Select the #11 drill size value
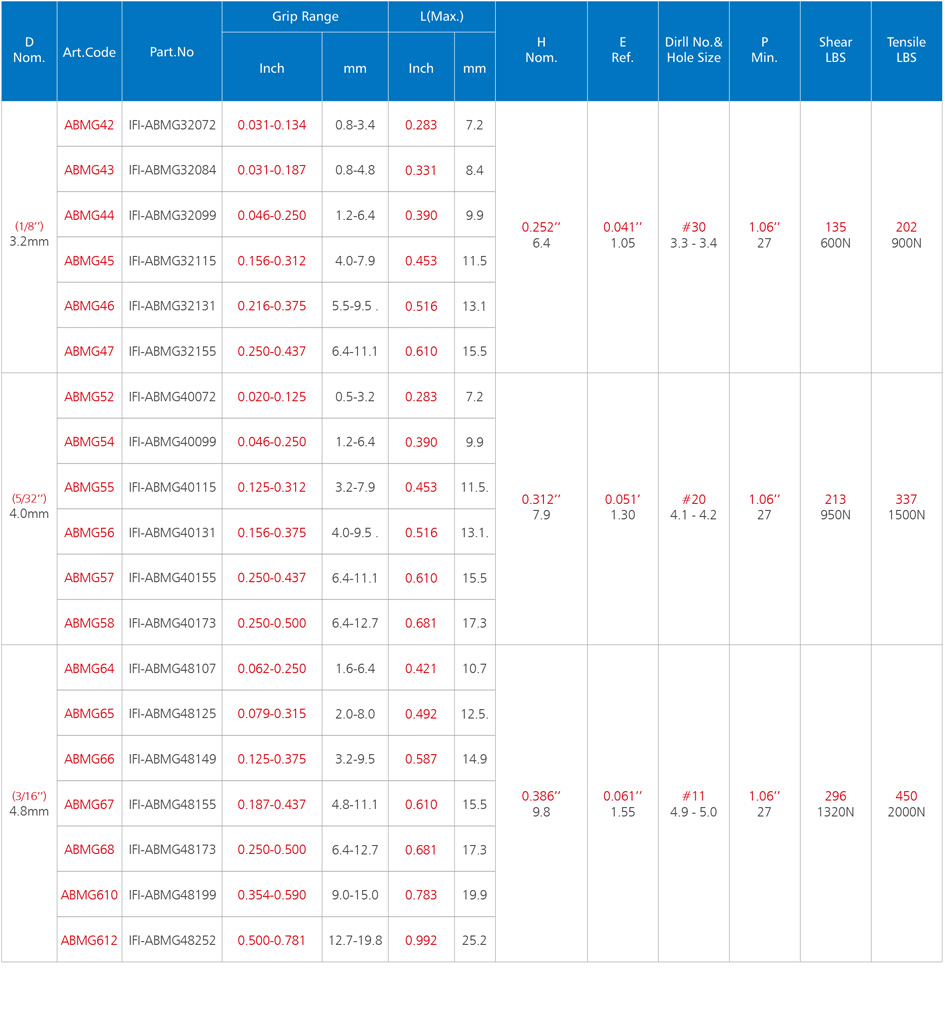The height and width of the screenshot is (1034, 945). [693, 796]
